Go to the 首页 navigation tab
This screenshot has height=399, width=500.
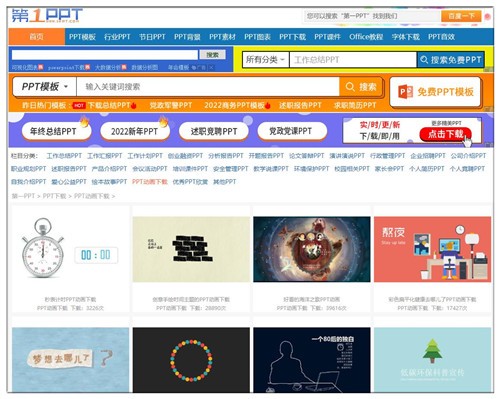(x=36, y=37)
